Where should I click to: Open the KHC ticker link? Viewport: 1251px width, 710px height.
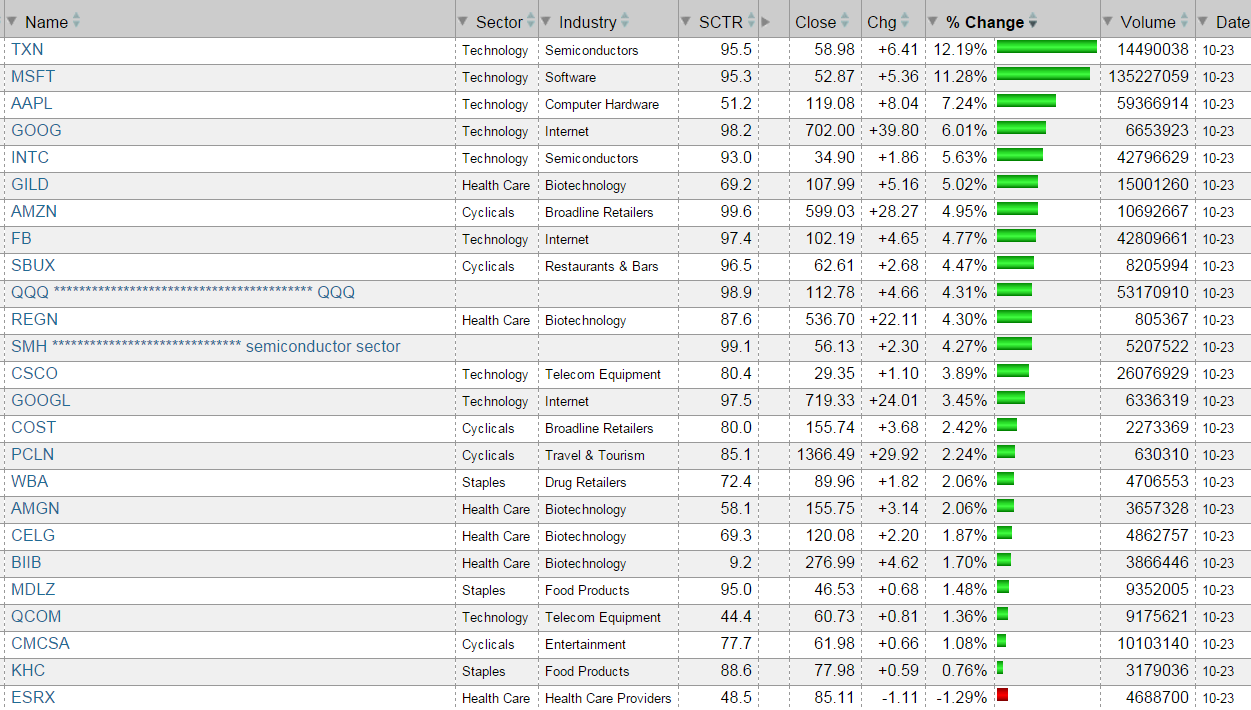[x=28, y=670]
